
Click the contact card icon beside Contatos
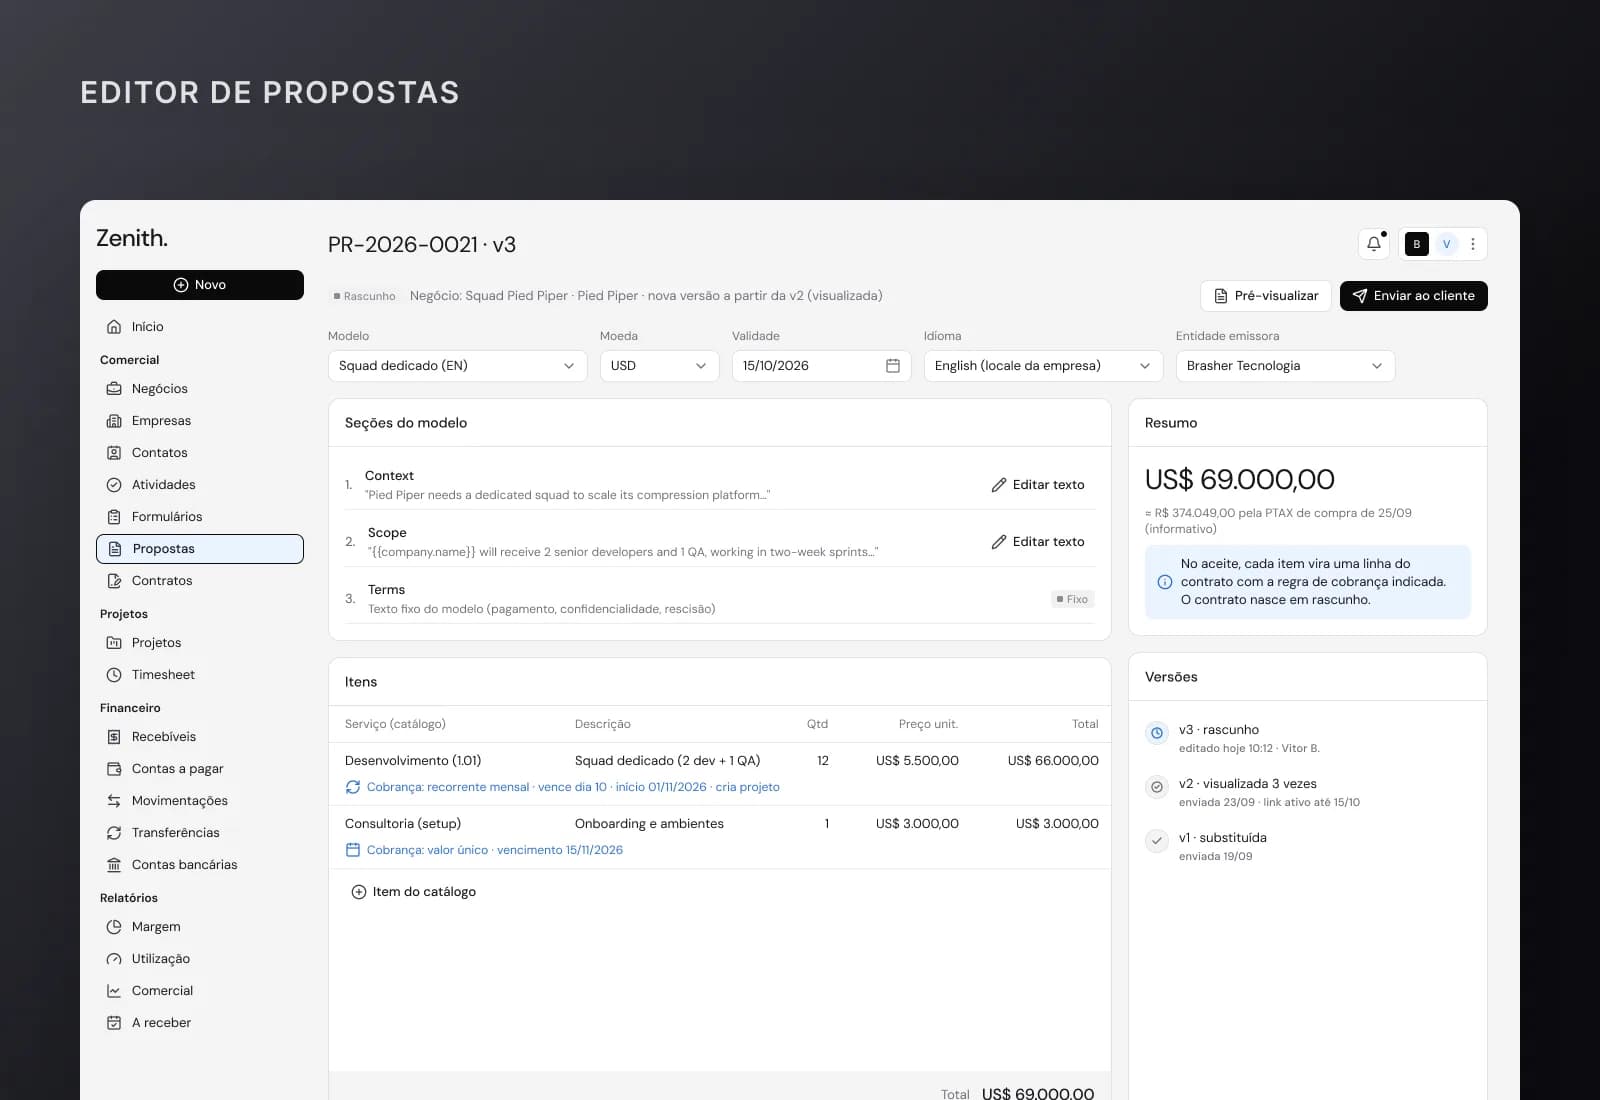pos(114,453)
